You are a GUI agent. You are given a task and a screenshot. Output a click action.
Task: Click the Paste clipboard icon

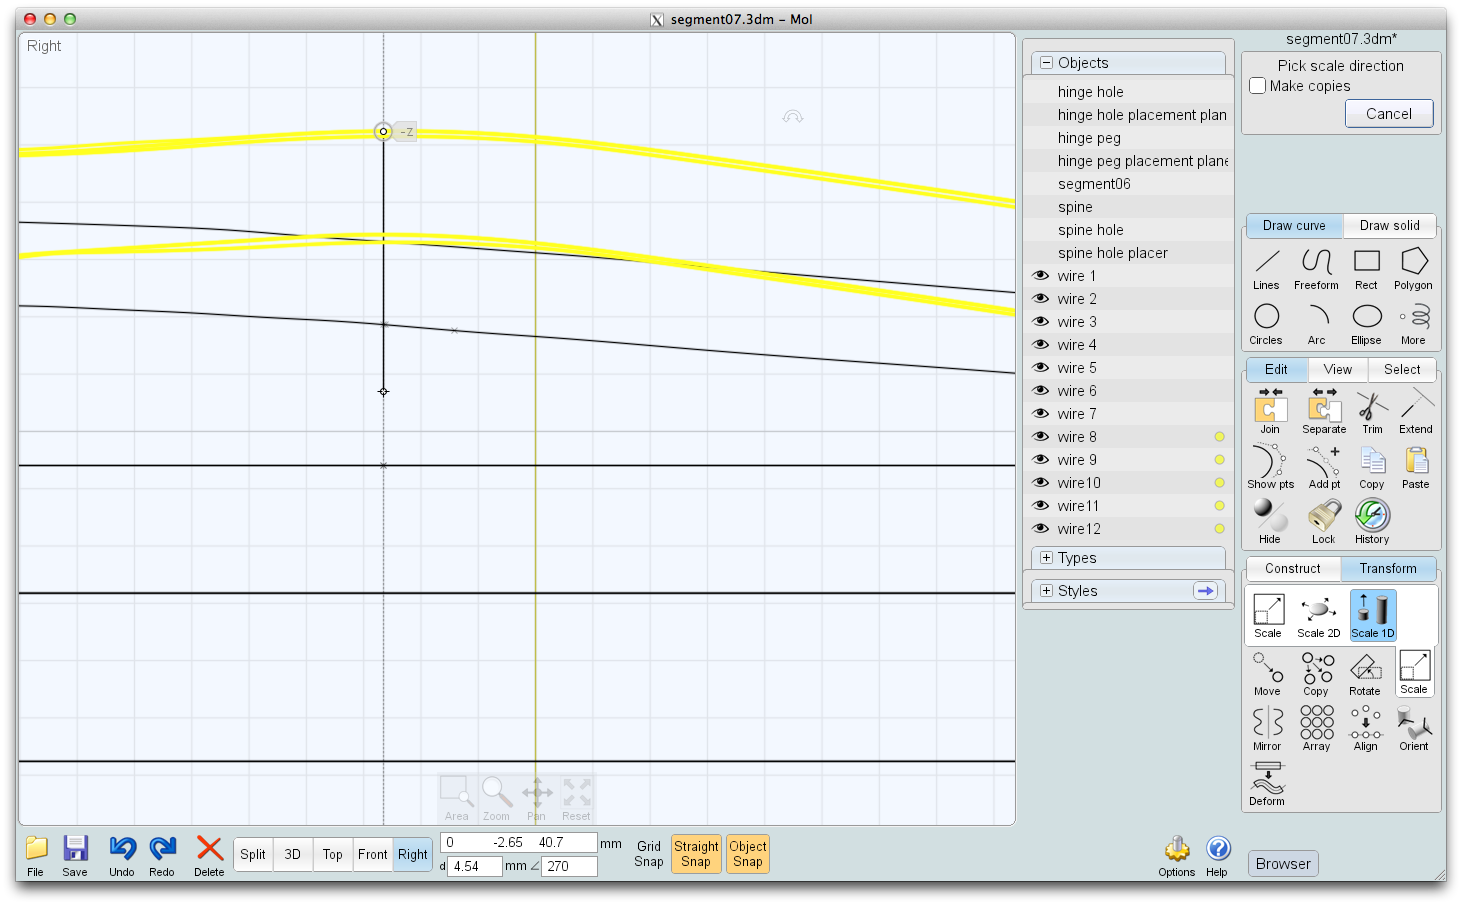coord(1416,467)
